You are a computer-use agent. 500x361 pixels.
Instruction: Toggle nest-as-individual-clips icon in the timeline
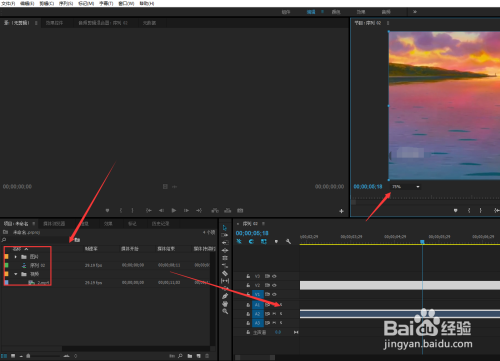point(239,241)
